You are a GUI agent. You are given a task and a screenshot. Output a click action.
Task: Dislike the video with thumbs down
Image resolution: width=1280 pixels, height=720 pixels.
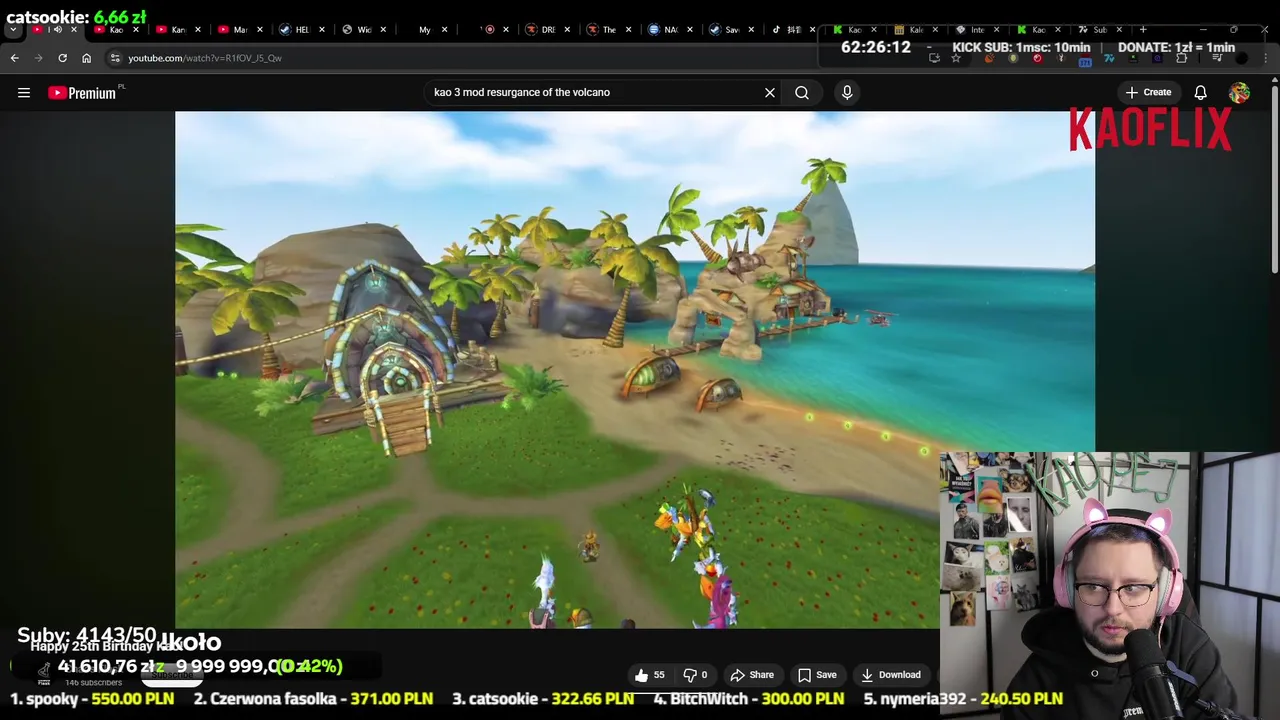[694, 675]
